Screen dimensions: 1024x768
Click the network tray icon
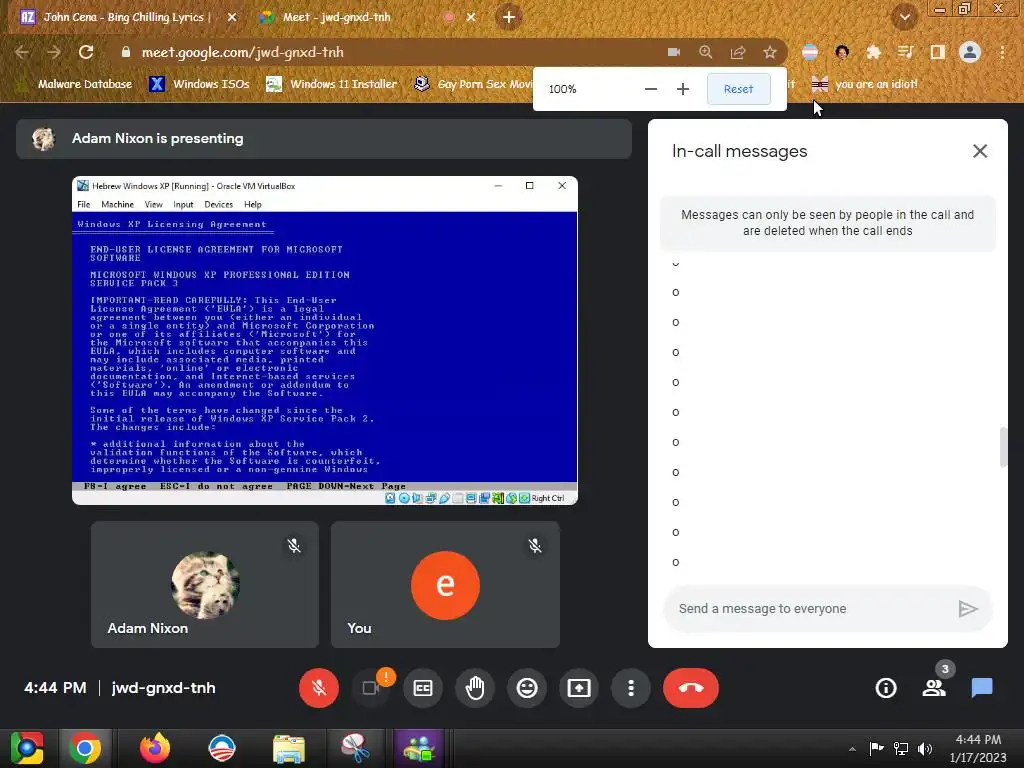[901, 748]
